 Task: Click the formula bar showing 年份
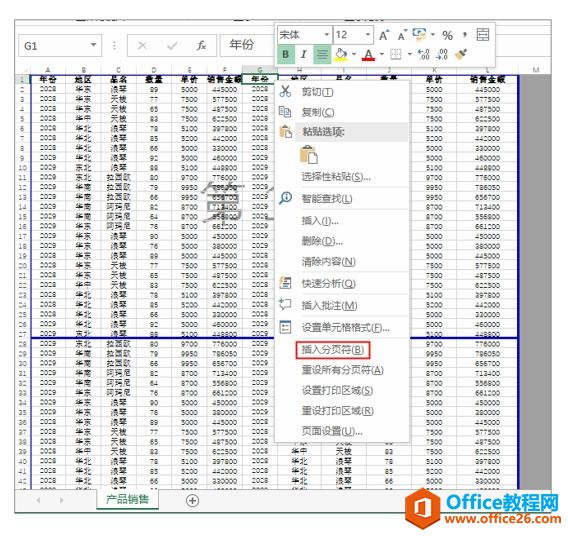(x=247, y=45)
